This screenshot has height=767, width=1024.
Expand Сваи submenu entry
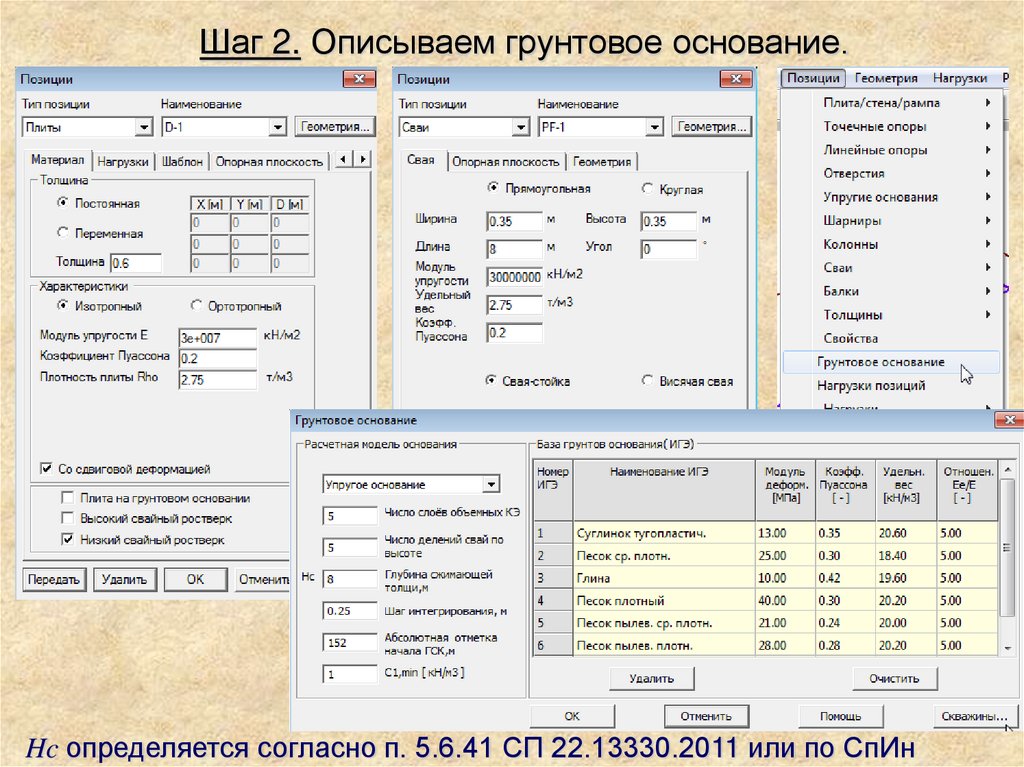[891, 267]
